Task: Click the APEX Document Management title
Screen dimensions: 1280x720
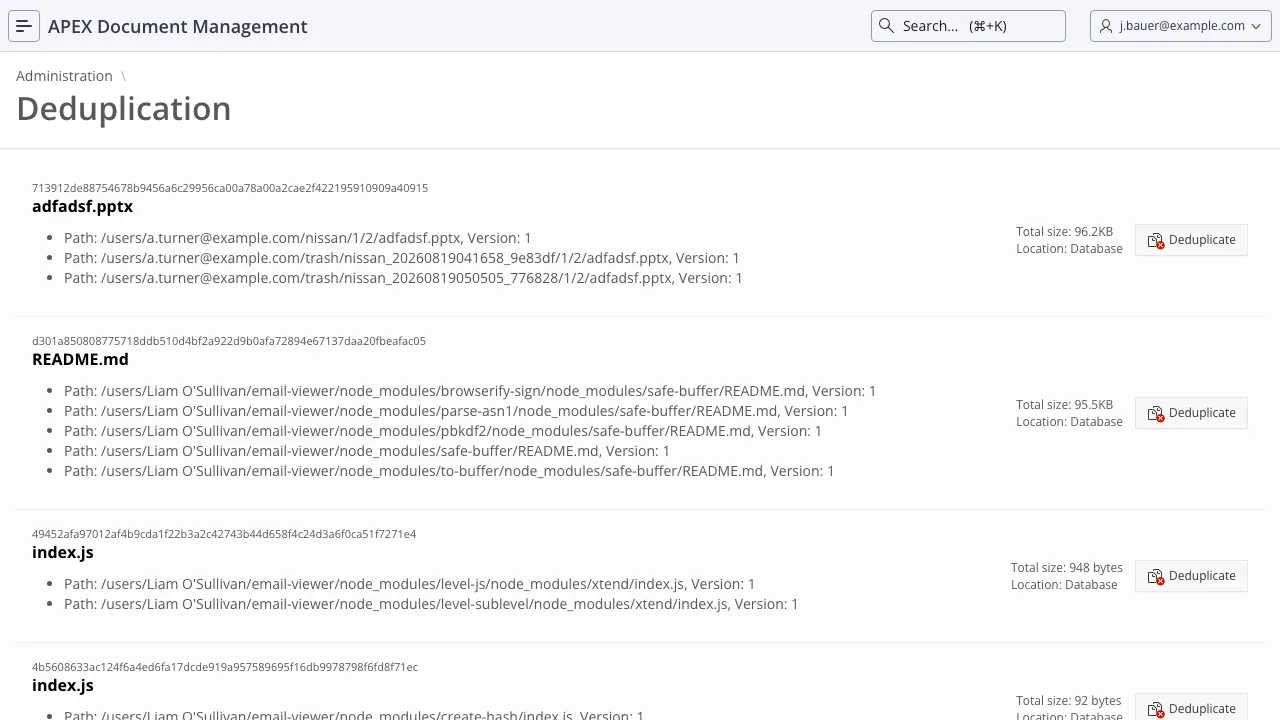Action: 178,26
